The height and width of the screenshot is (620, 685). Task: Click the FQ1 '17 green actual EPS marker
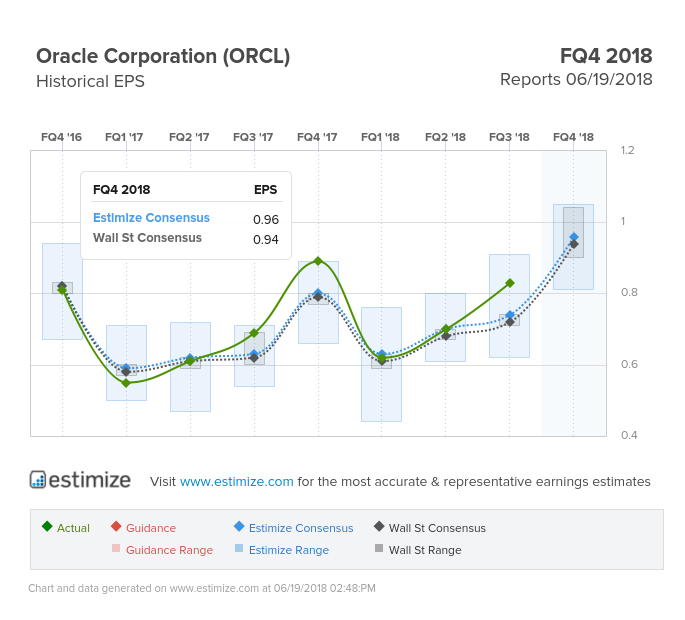(x=126, y=383)
